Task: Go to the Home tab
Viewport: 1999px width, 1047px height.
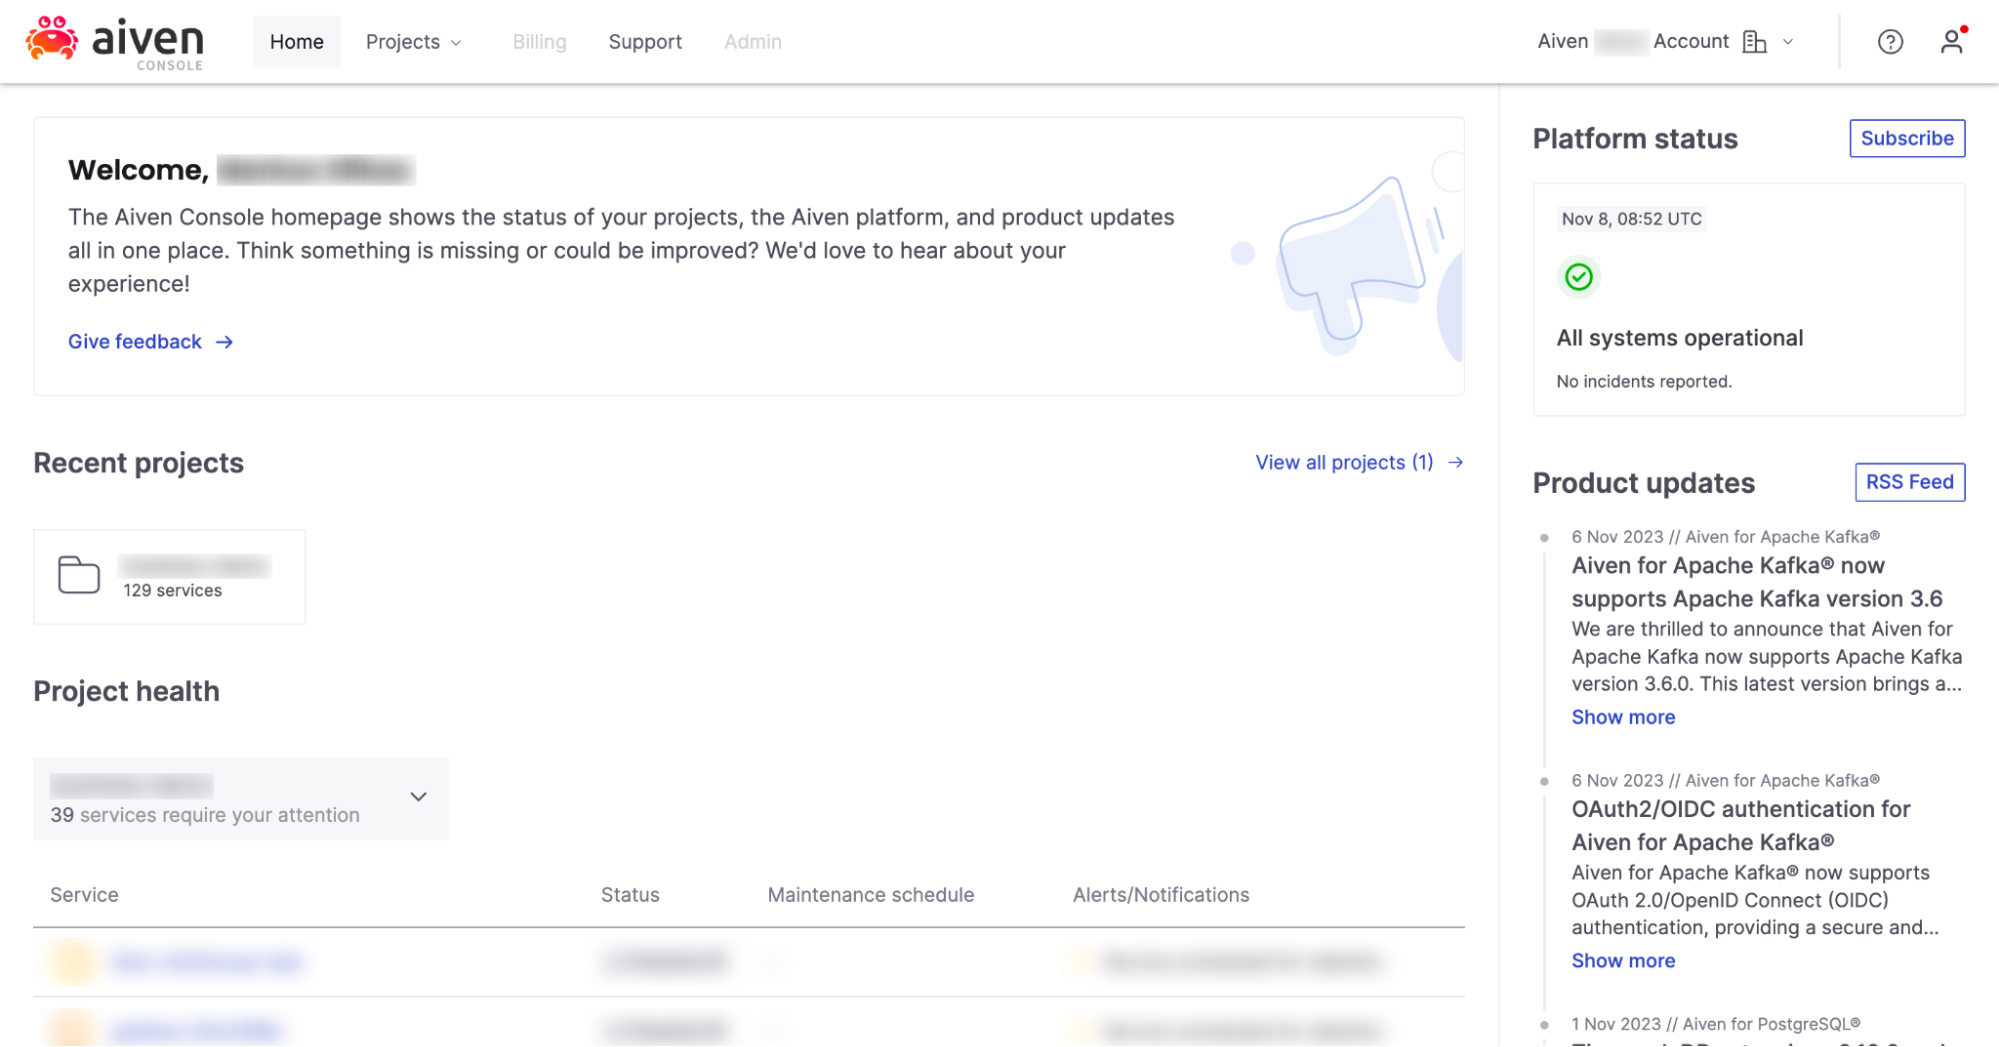Action: point(297,42)
